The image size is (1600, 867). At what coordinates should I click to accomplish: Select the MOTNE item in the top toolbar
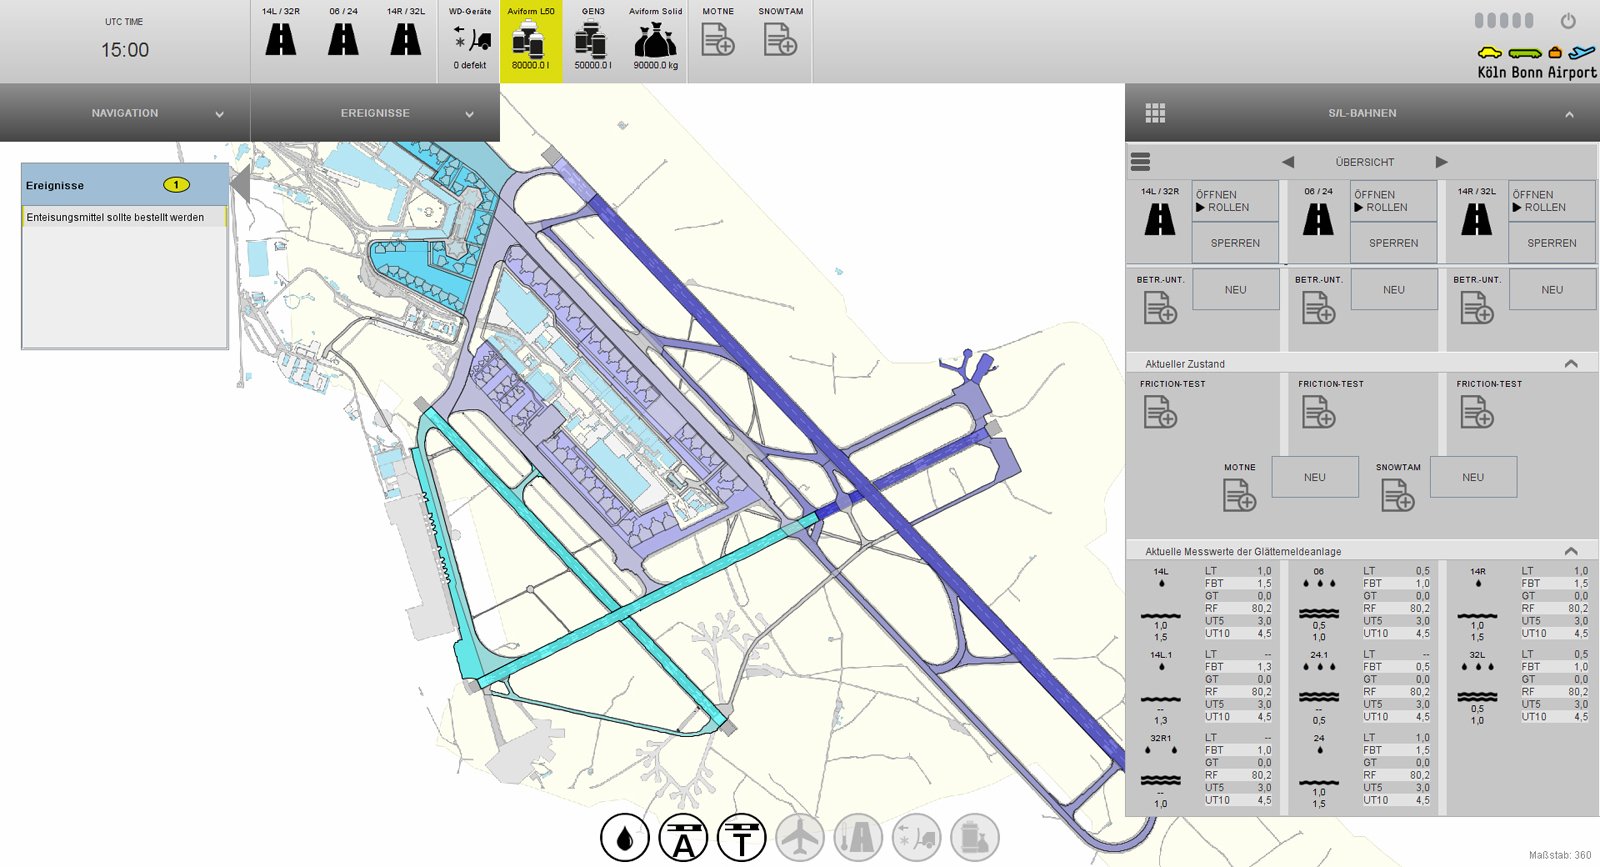coord(718,40)
